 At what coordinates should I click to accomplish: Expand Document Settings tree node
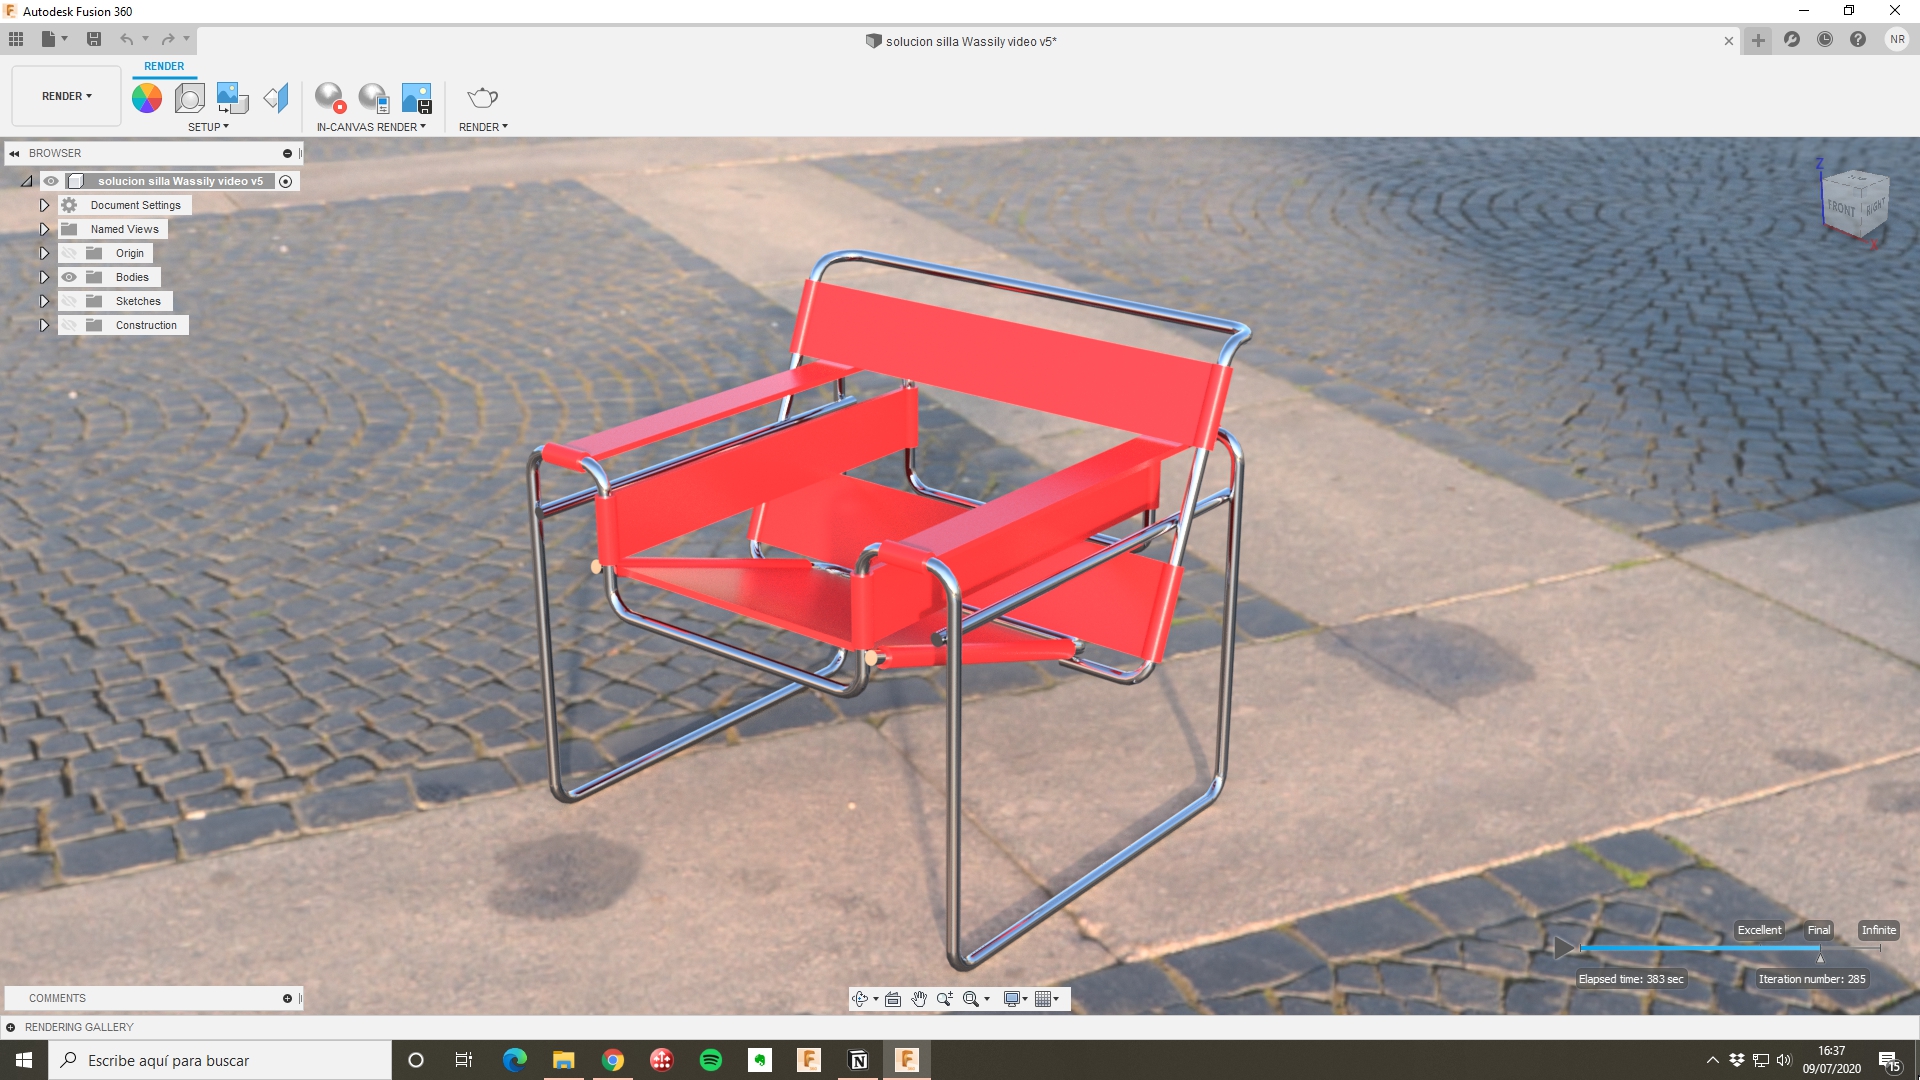[44, 205]
